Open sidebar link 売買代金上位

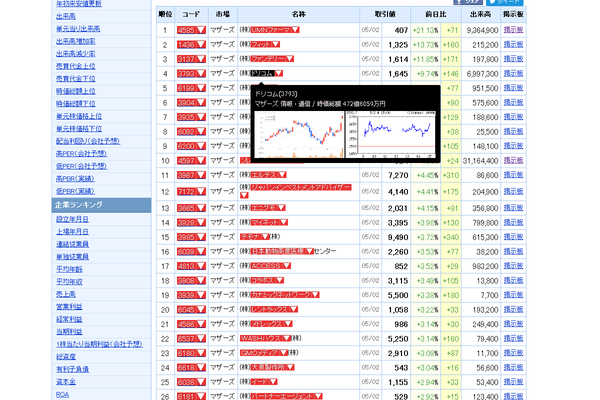pos(75,66)
